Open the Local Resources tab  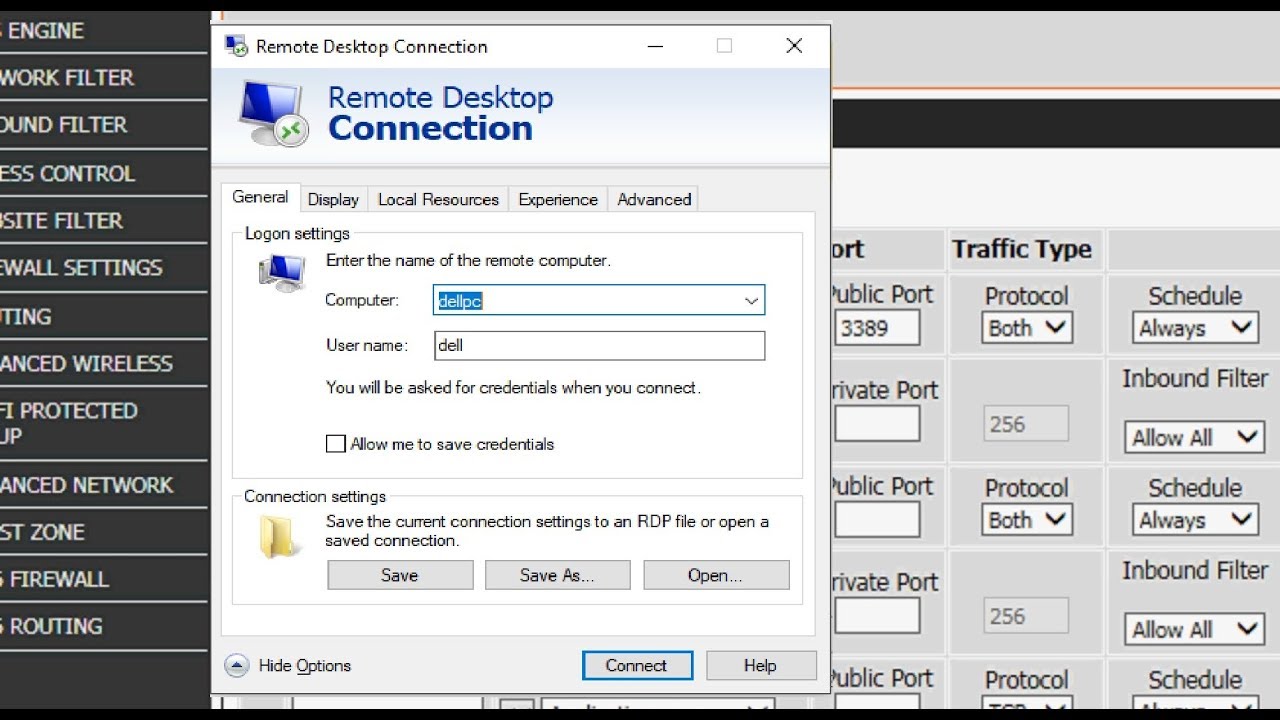[438, 199]
